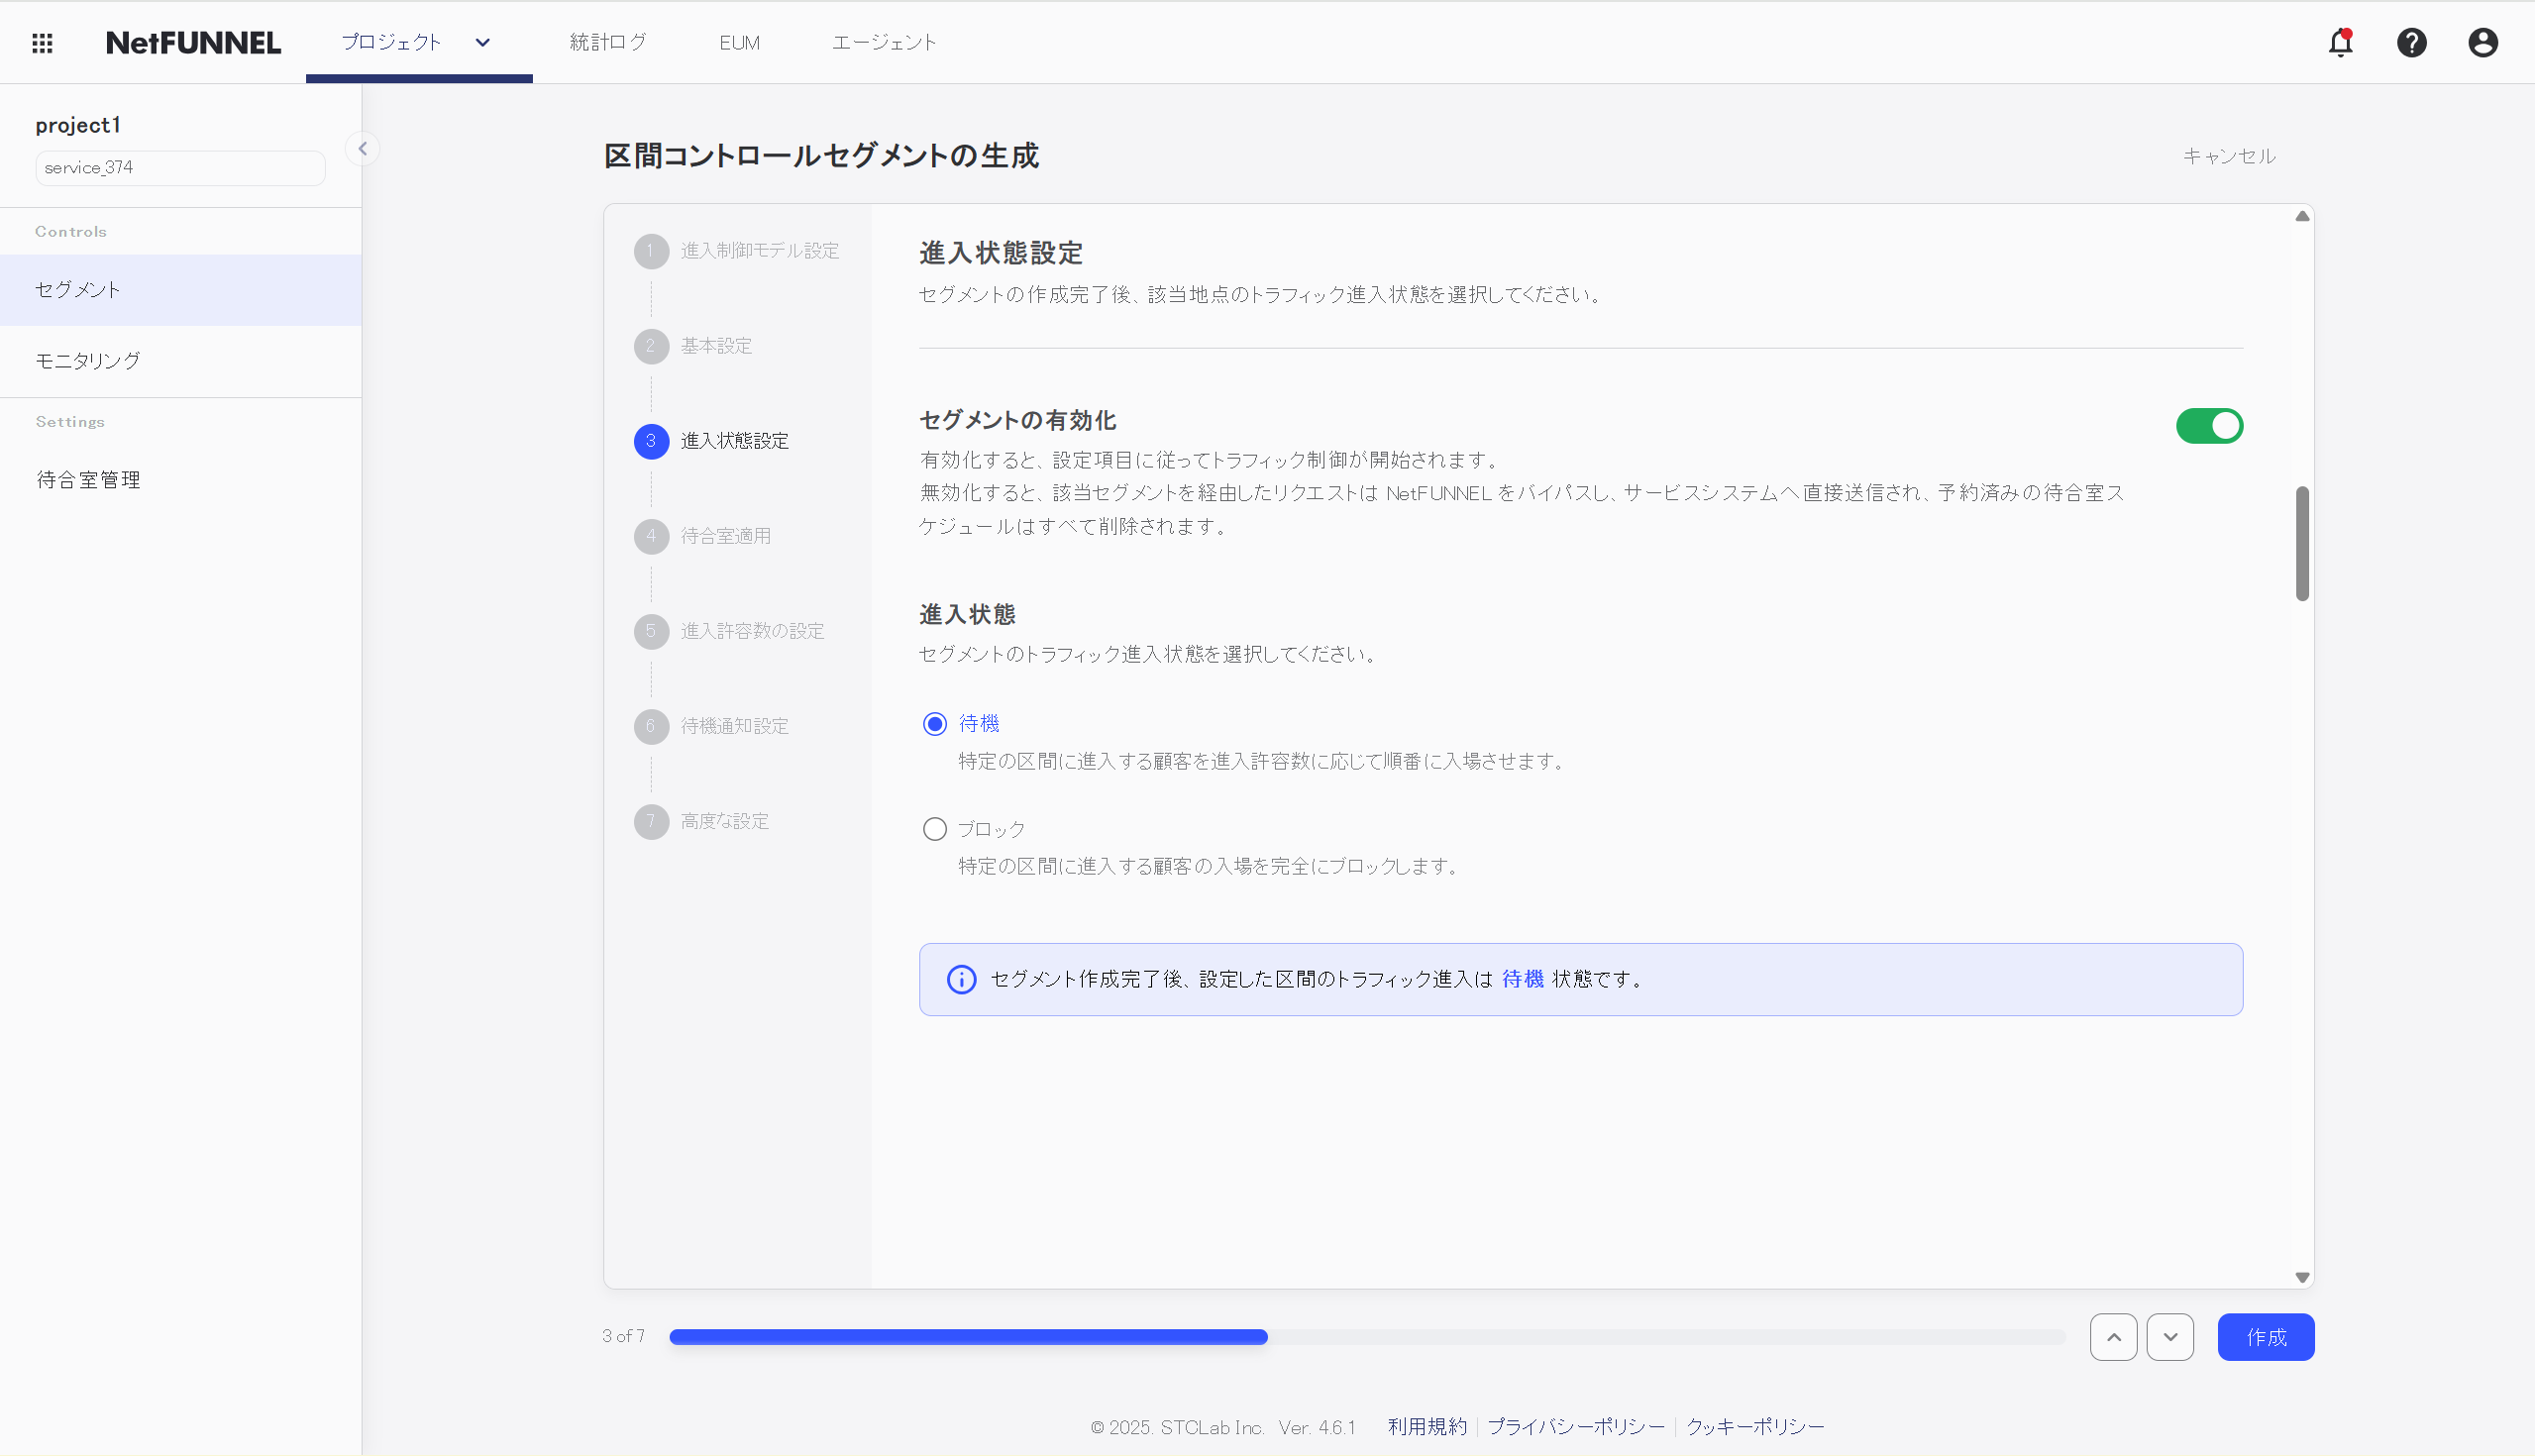2535x1456 pixels.
Task: Select the ブロック radio button
Action: [934, 828]
